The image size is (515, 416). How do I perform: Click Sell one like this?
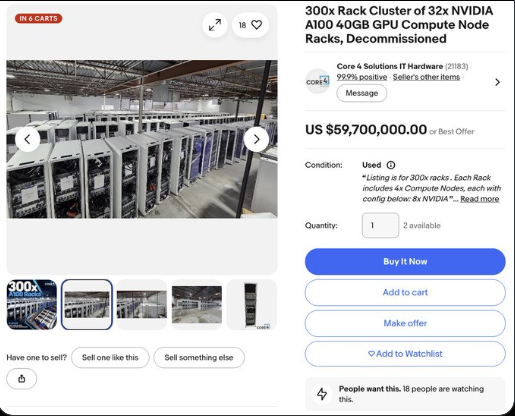tap(110, 358)
